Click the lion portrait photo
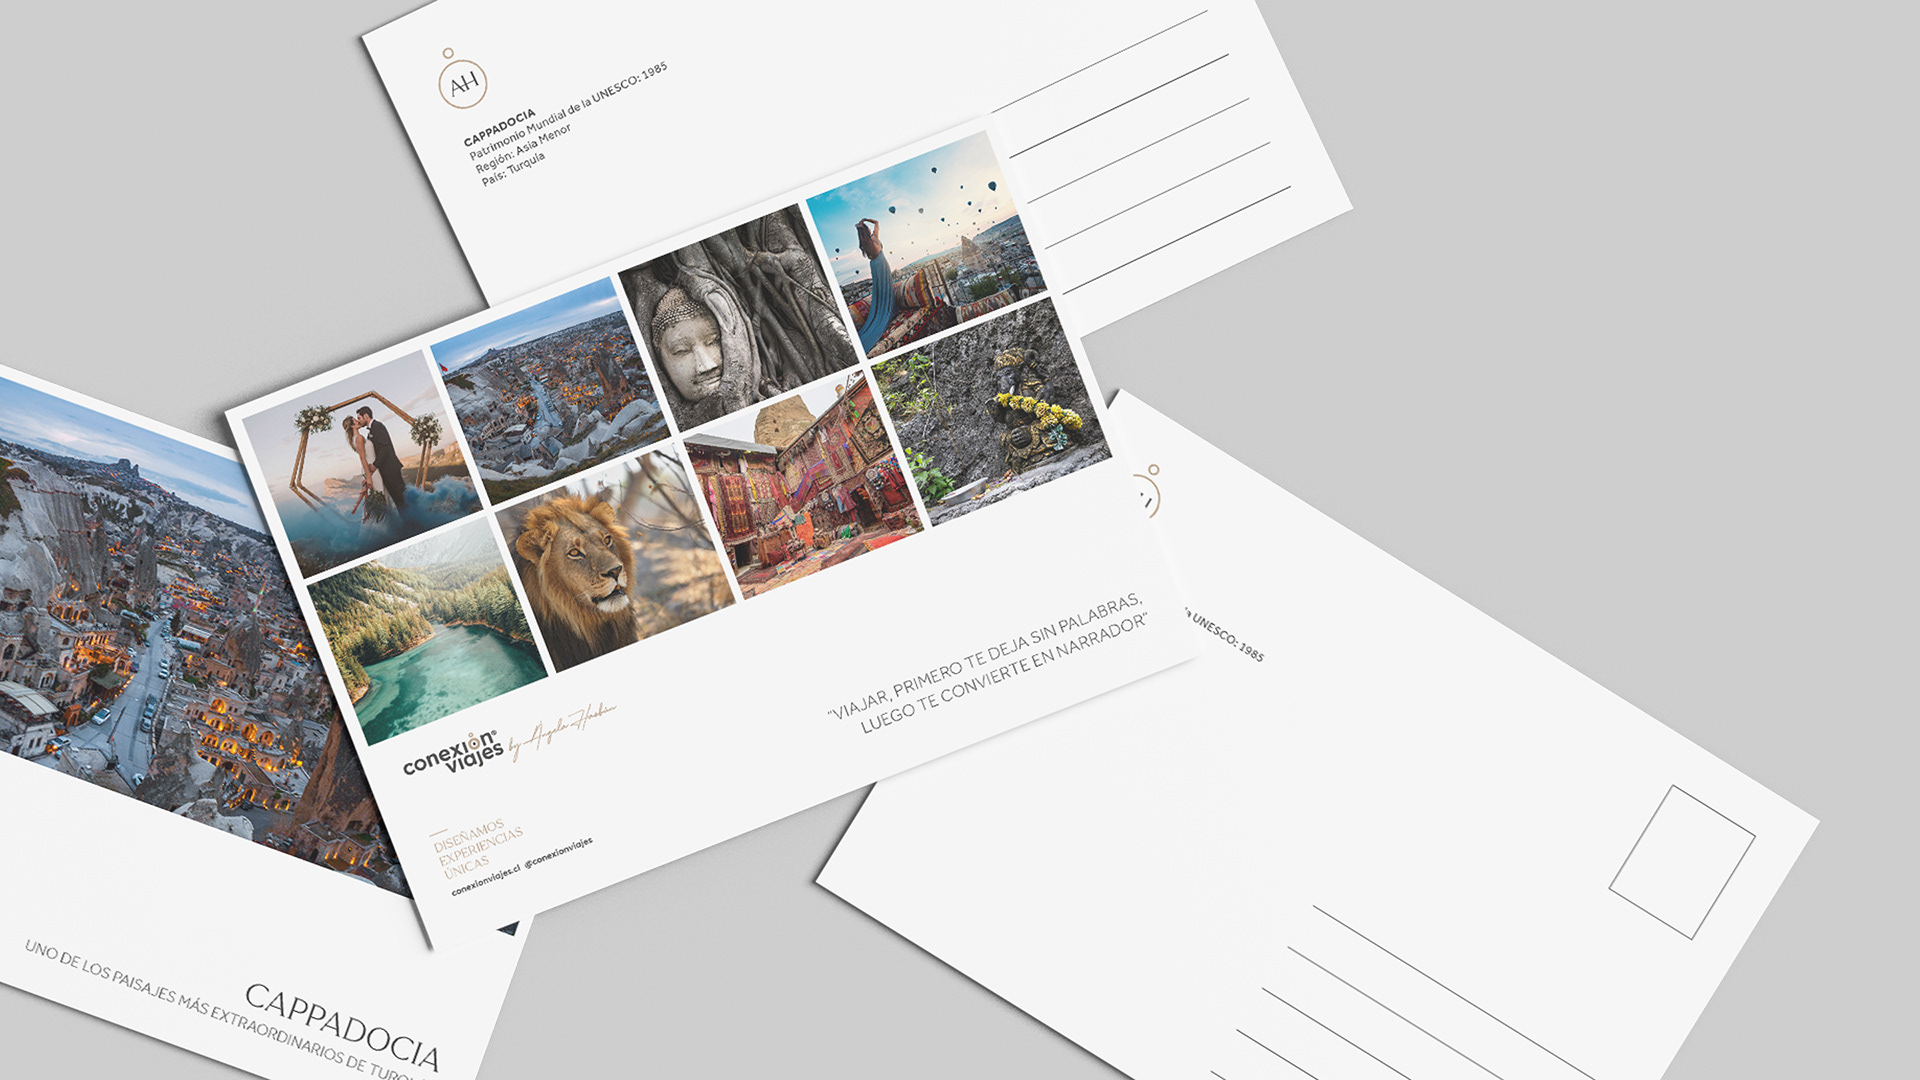The height and width of the screenshot is (1080, 1920). coord(615,559)
